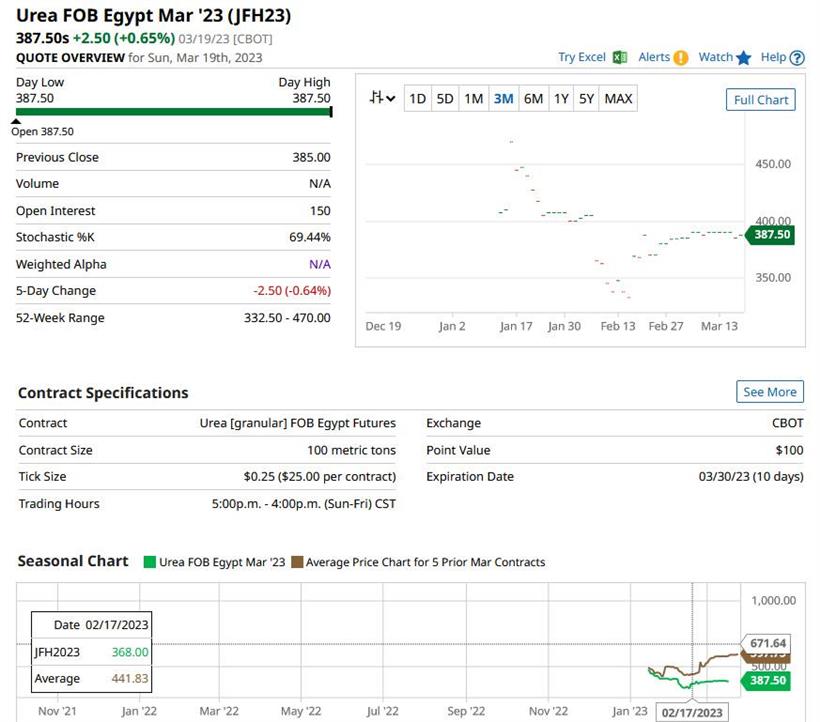The image size is (820, 722).
Task: Select the 3M chart period
Action: click(503, 98)
